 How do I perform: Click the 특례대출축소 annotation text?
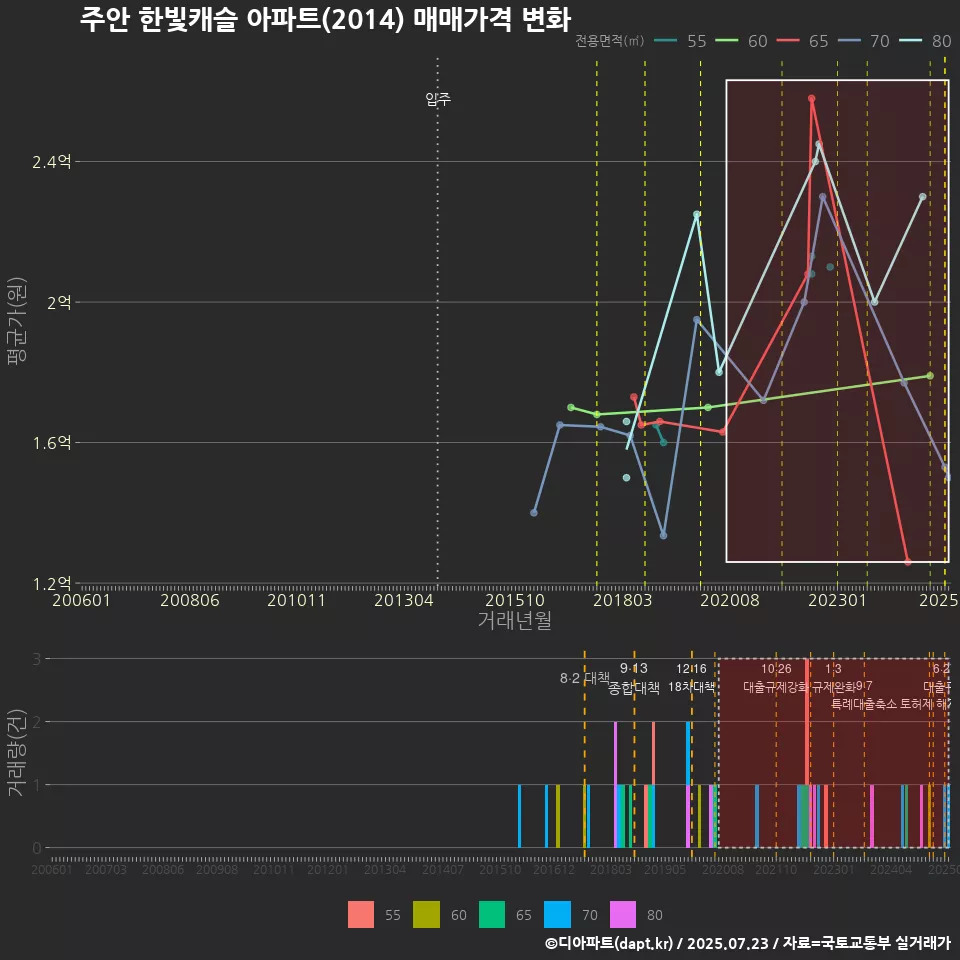(x=864, y=704)
